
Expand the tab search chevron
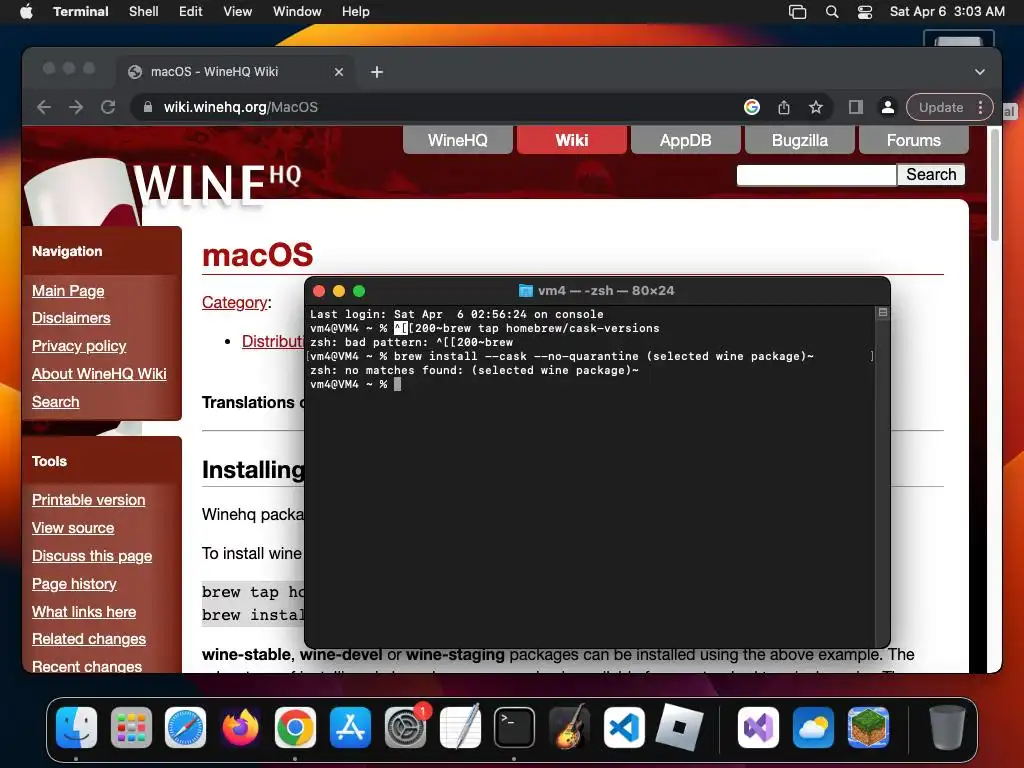click(x=980, y=72)
